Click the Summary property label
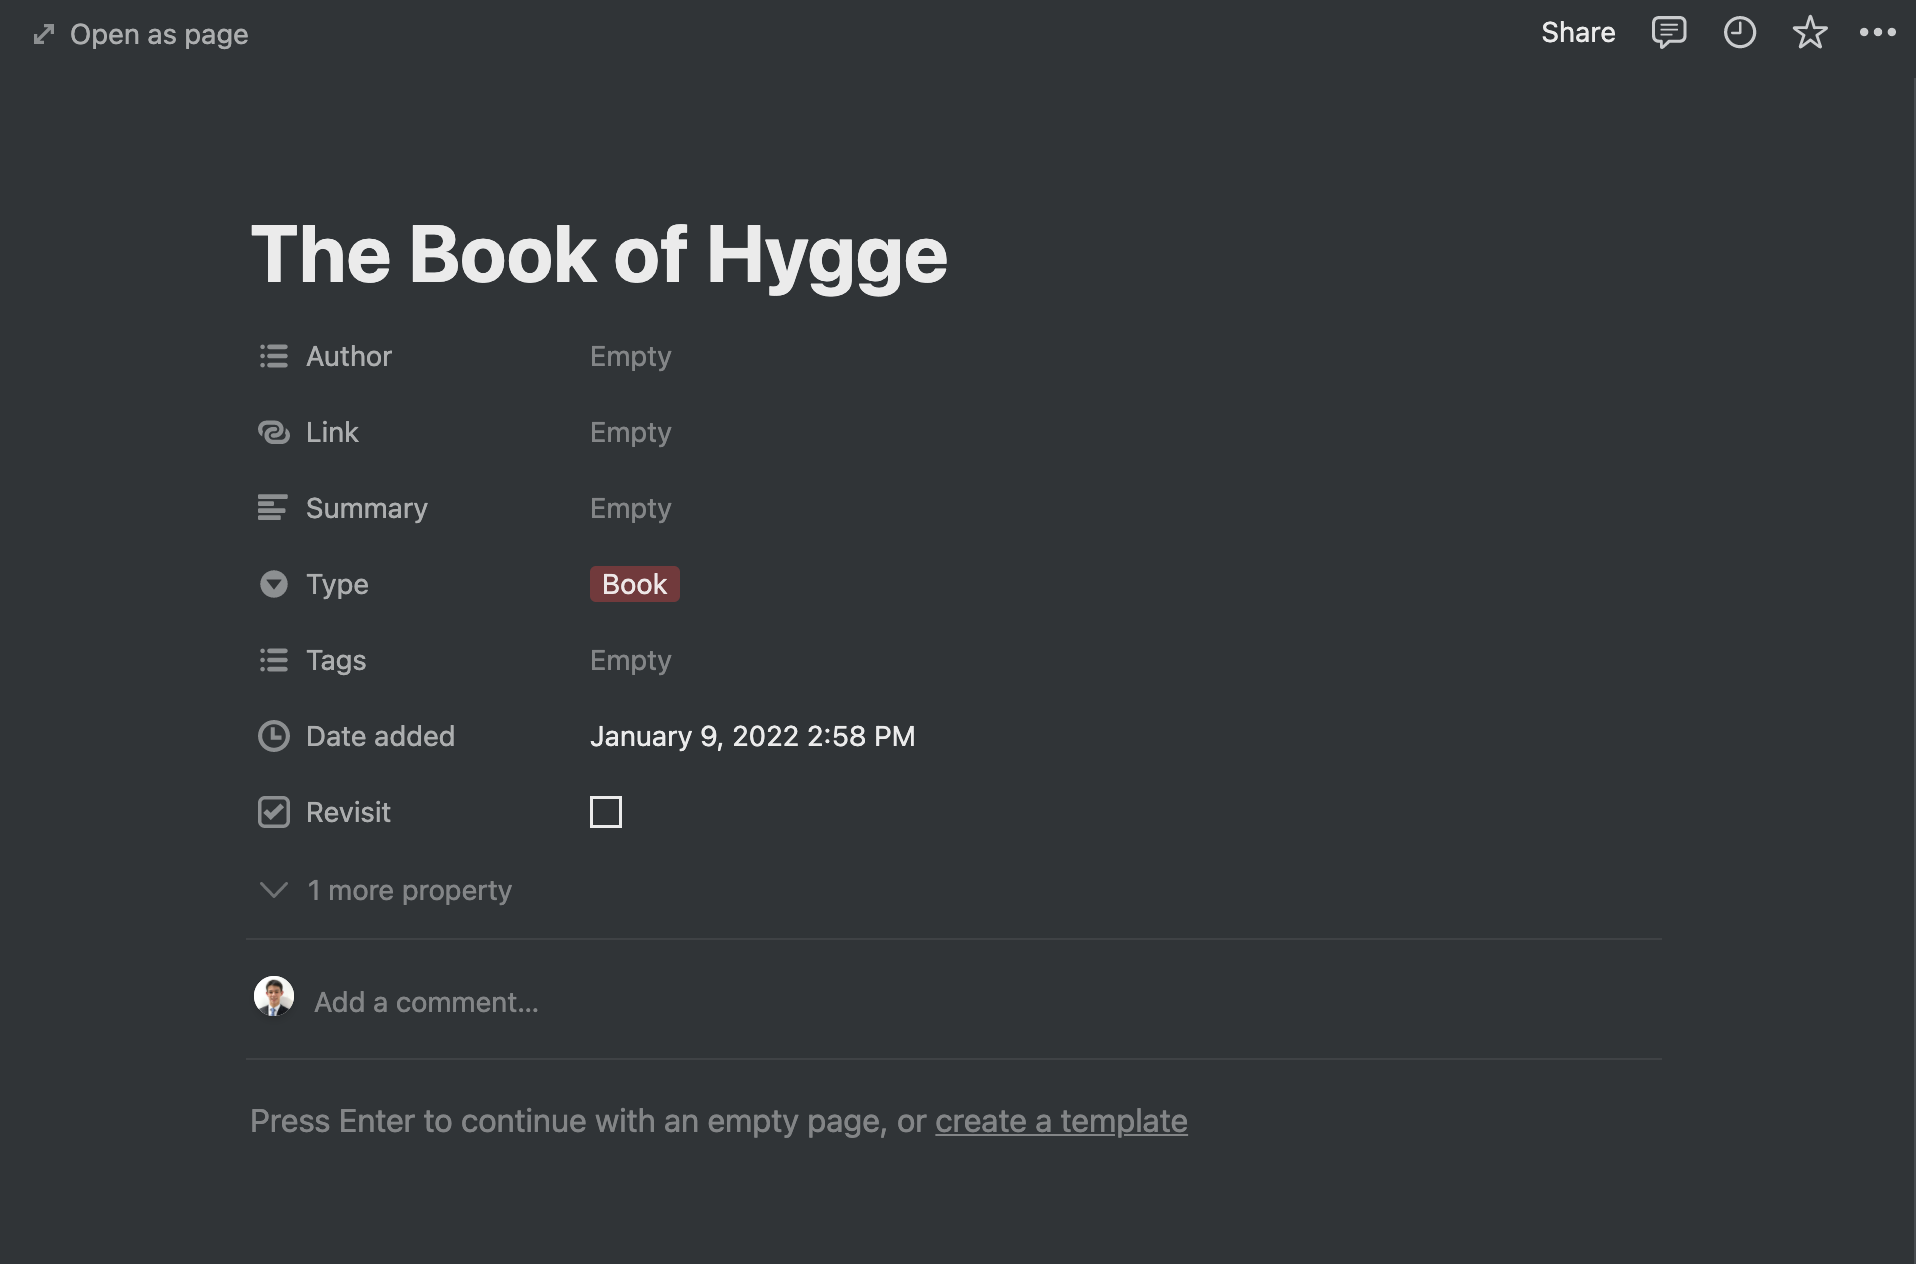 coord(367,508)
